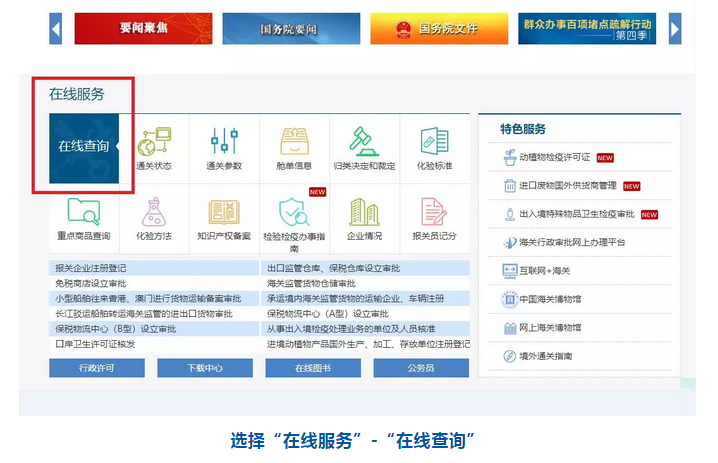Open 归类决定和裁定 gavel icon

(364, 142)
